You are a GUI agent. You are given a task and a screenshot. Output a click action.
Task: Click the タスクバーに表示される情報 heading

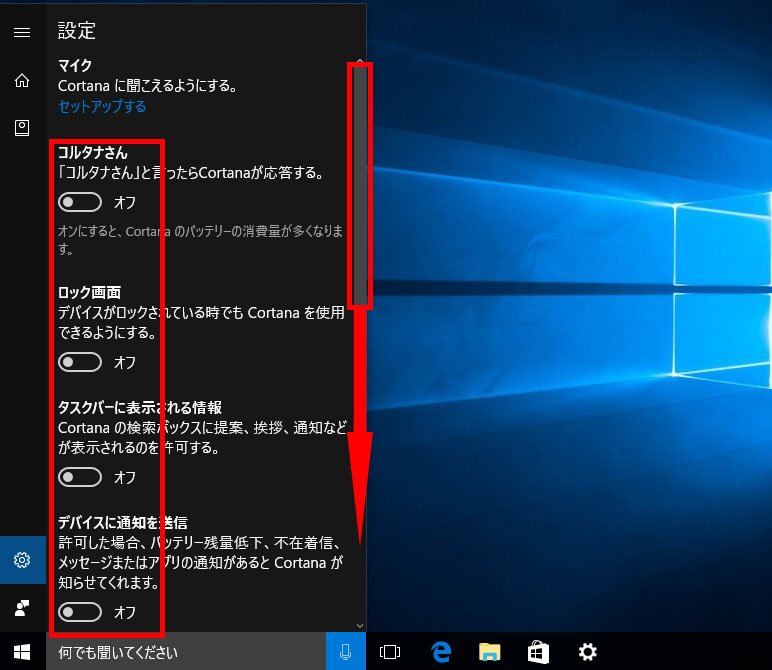[x=140, y=407]
